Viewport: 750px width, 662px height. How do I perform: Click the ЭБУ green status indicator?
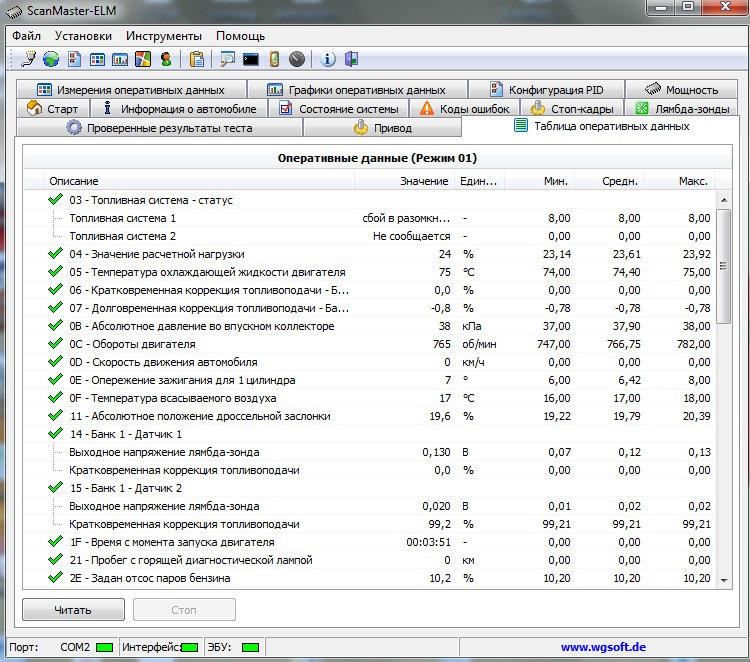coord(251,648)
